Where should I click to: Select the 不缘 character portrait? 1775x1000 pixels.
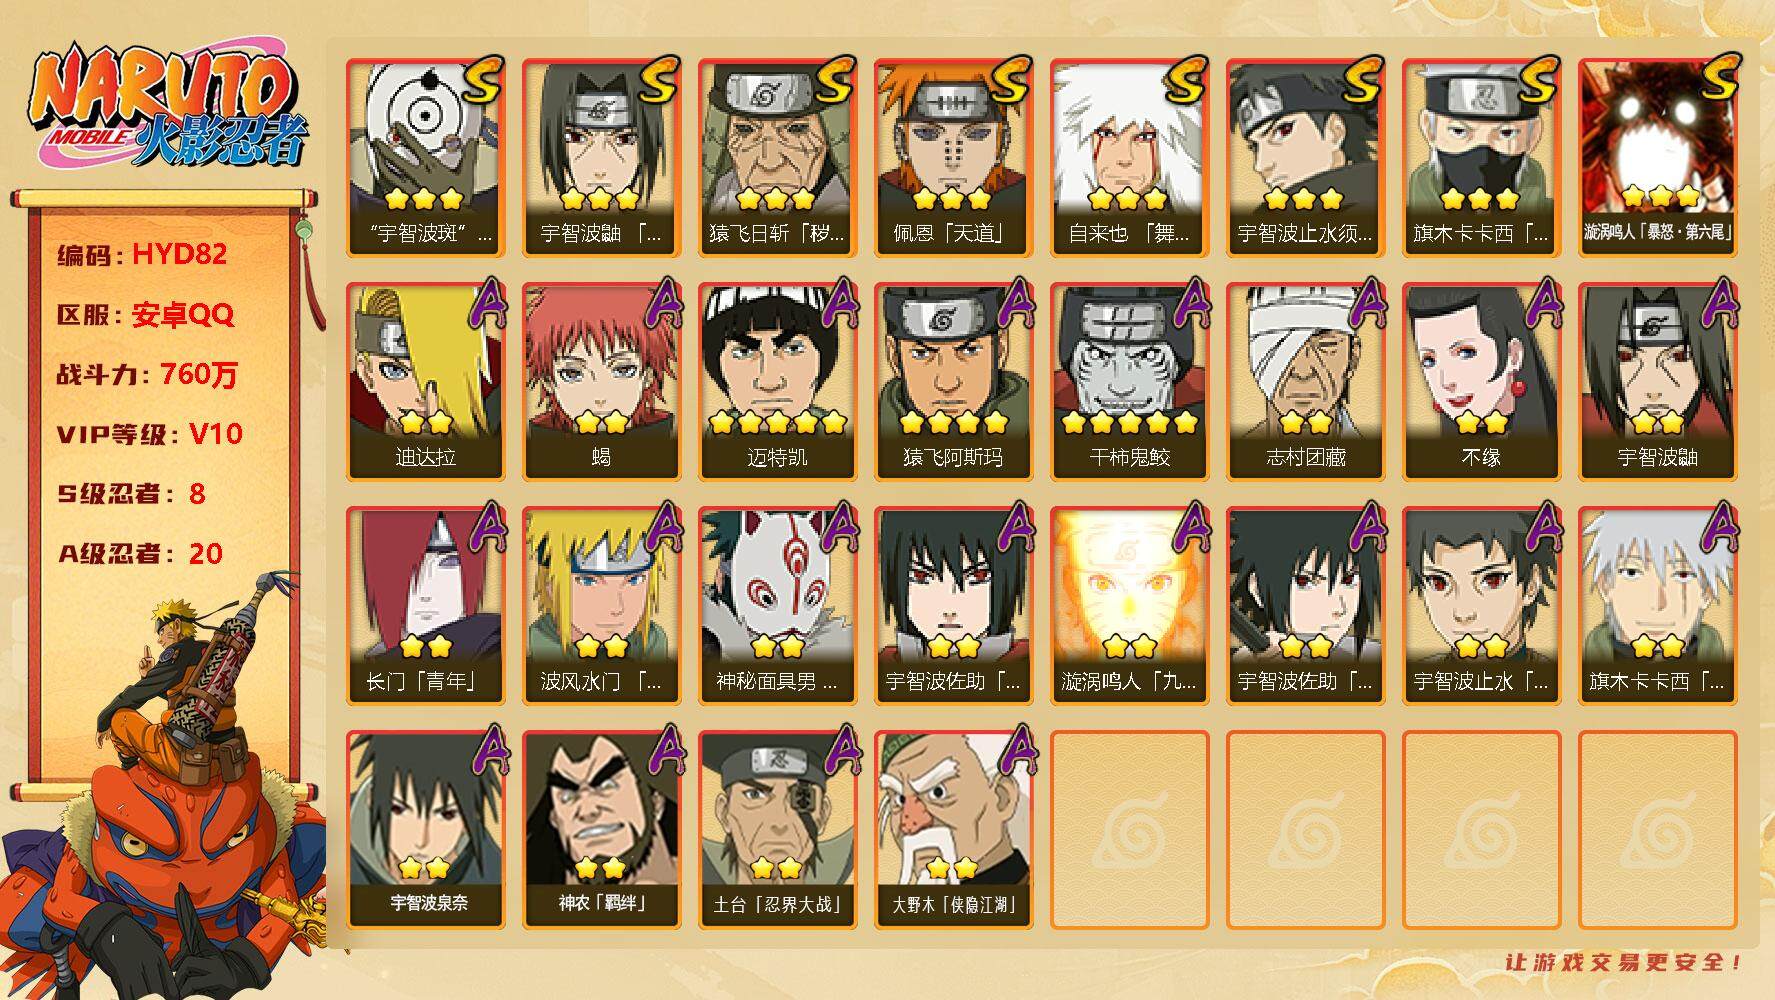[x=1481, y=382]
